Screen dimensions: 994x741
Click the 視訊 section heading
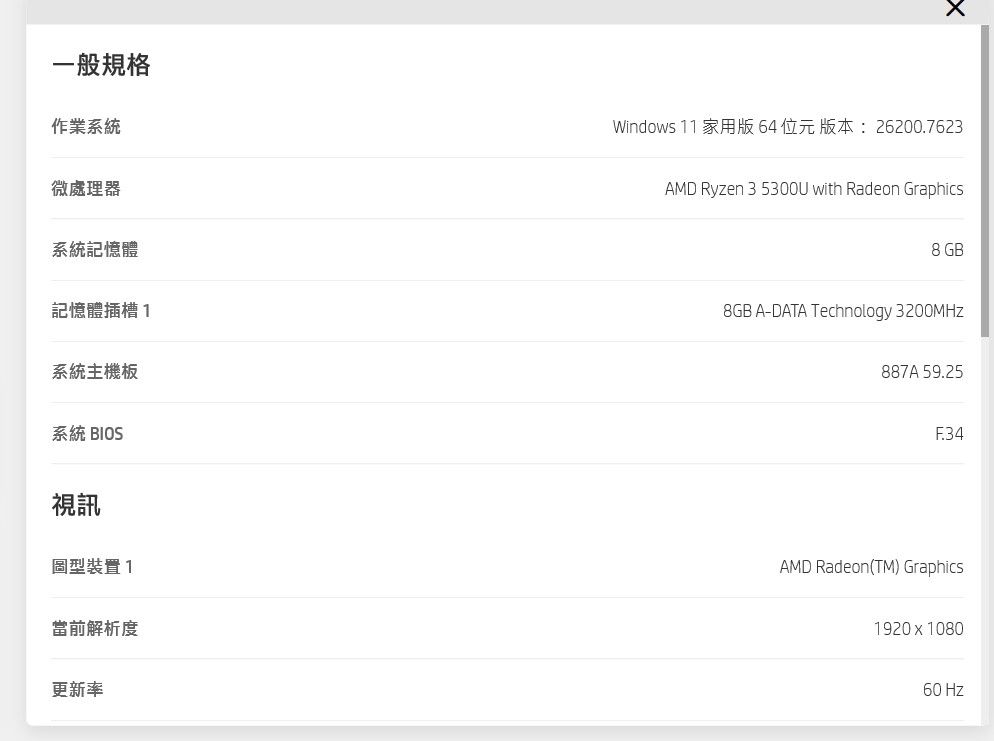tap(76, 506)
